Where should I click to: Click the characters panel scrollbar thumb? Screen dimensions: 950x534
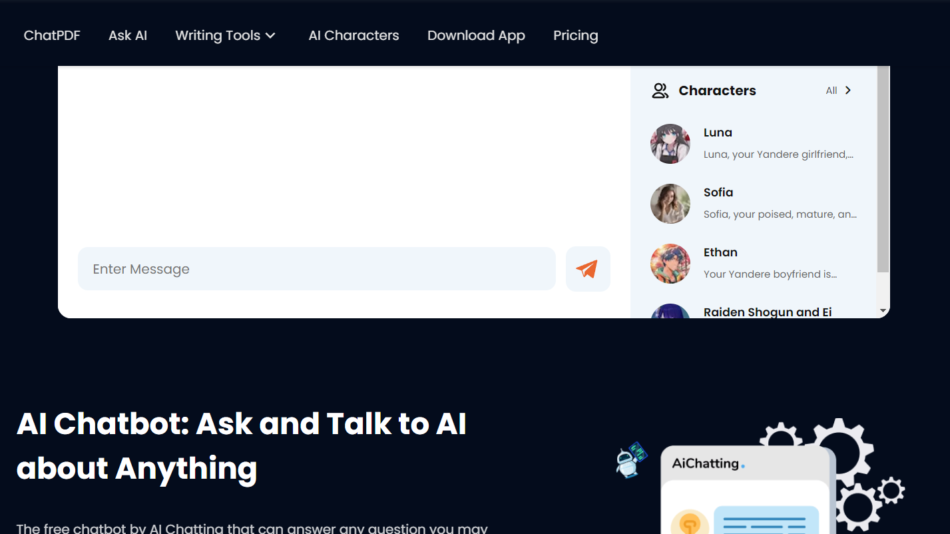[882, 170]
